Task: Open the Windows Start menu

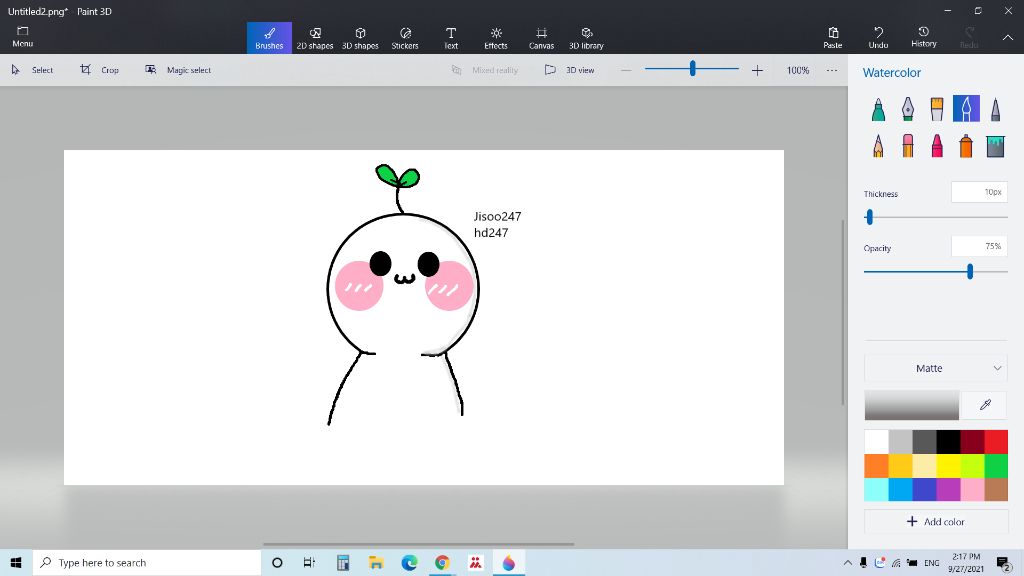Action: (x=16, y=562)
